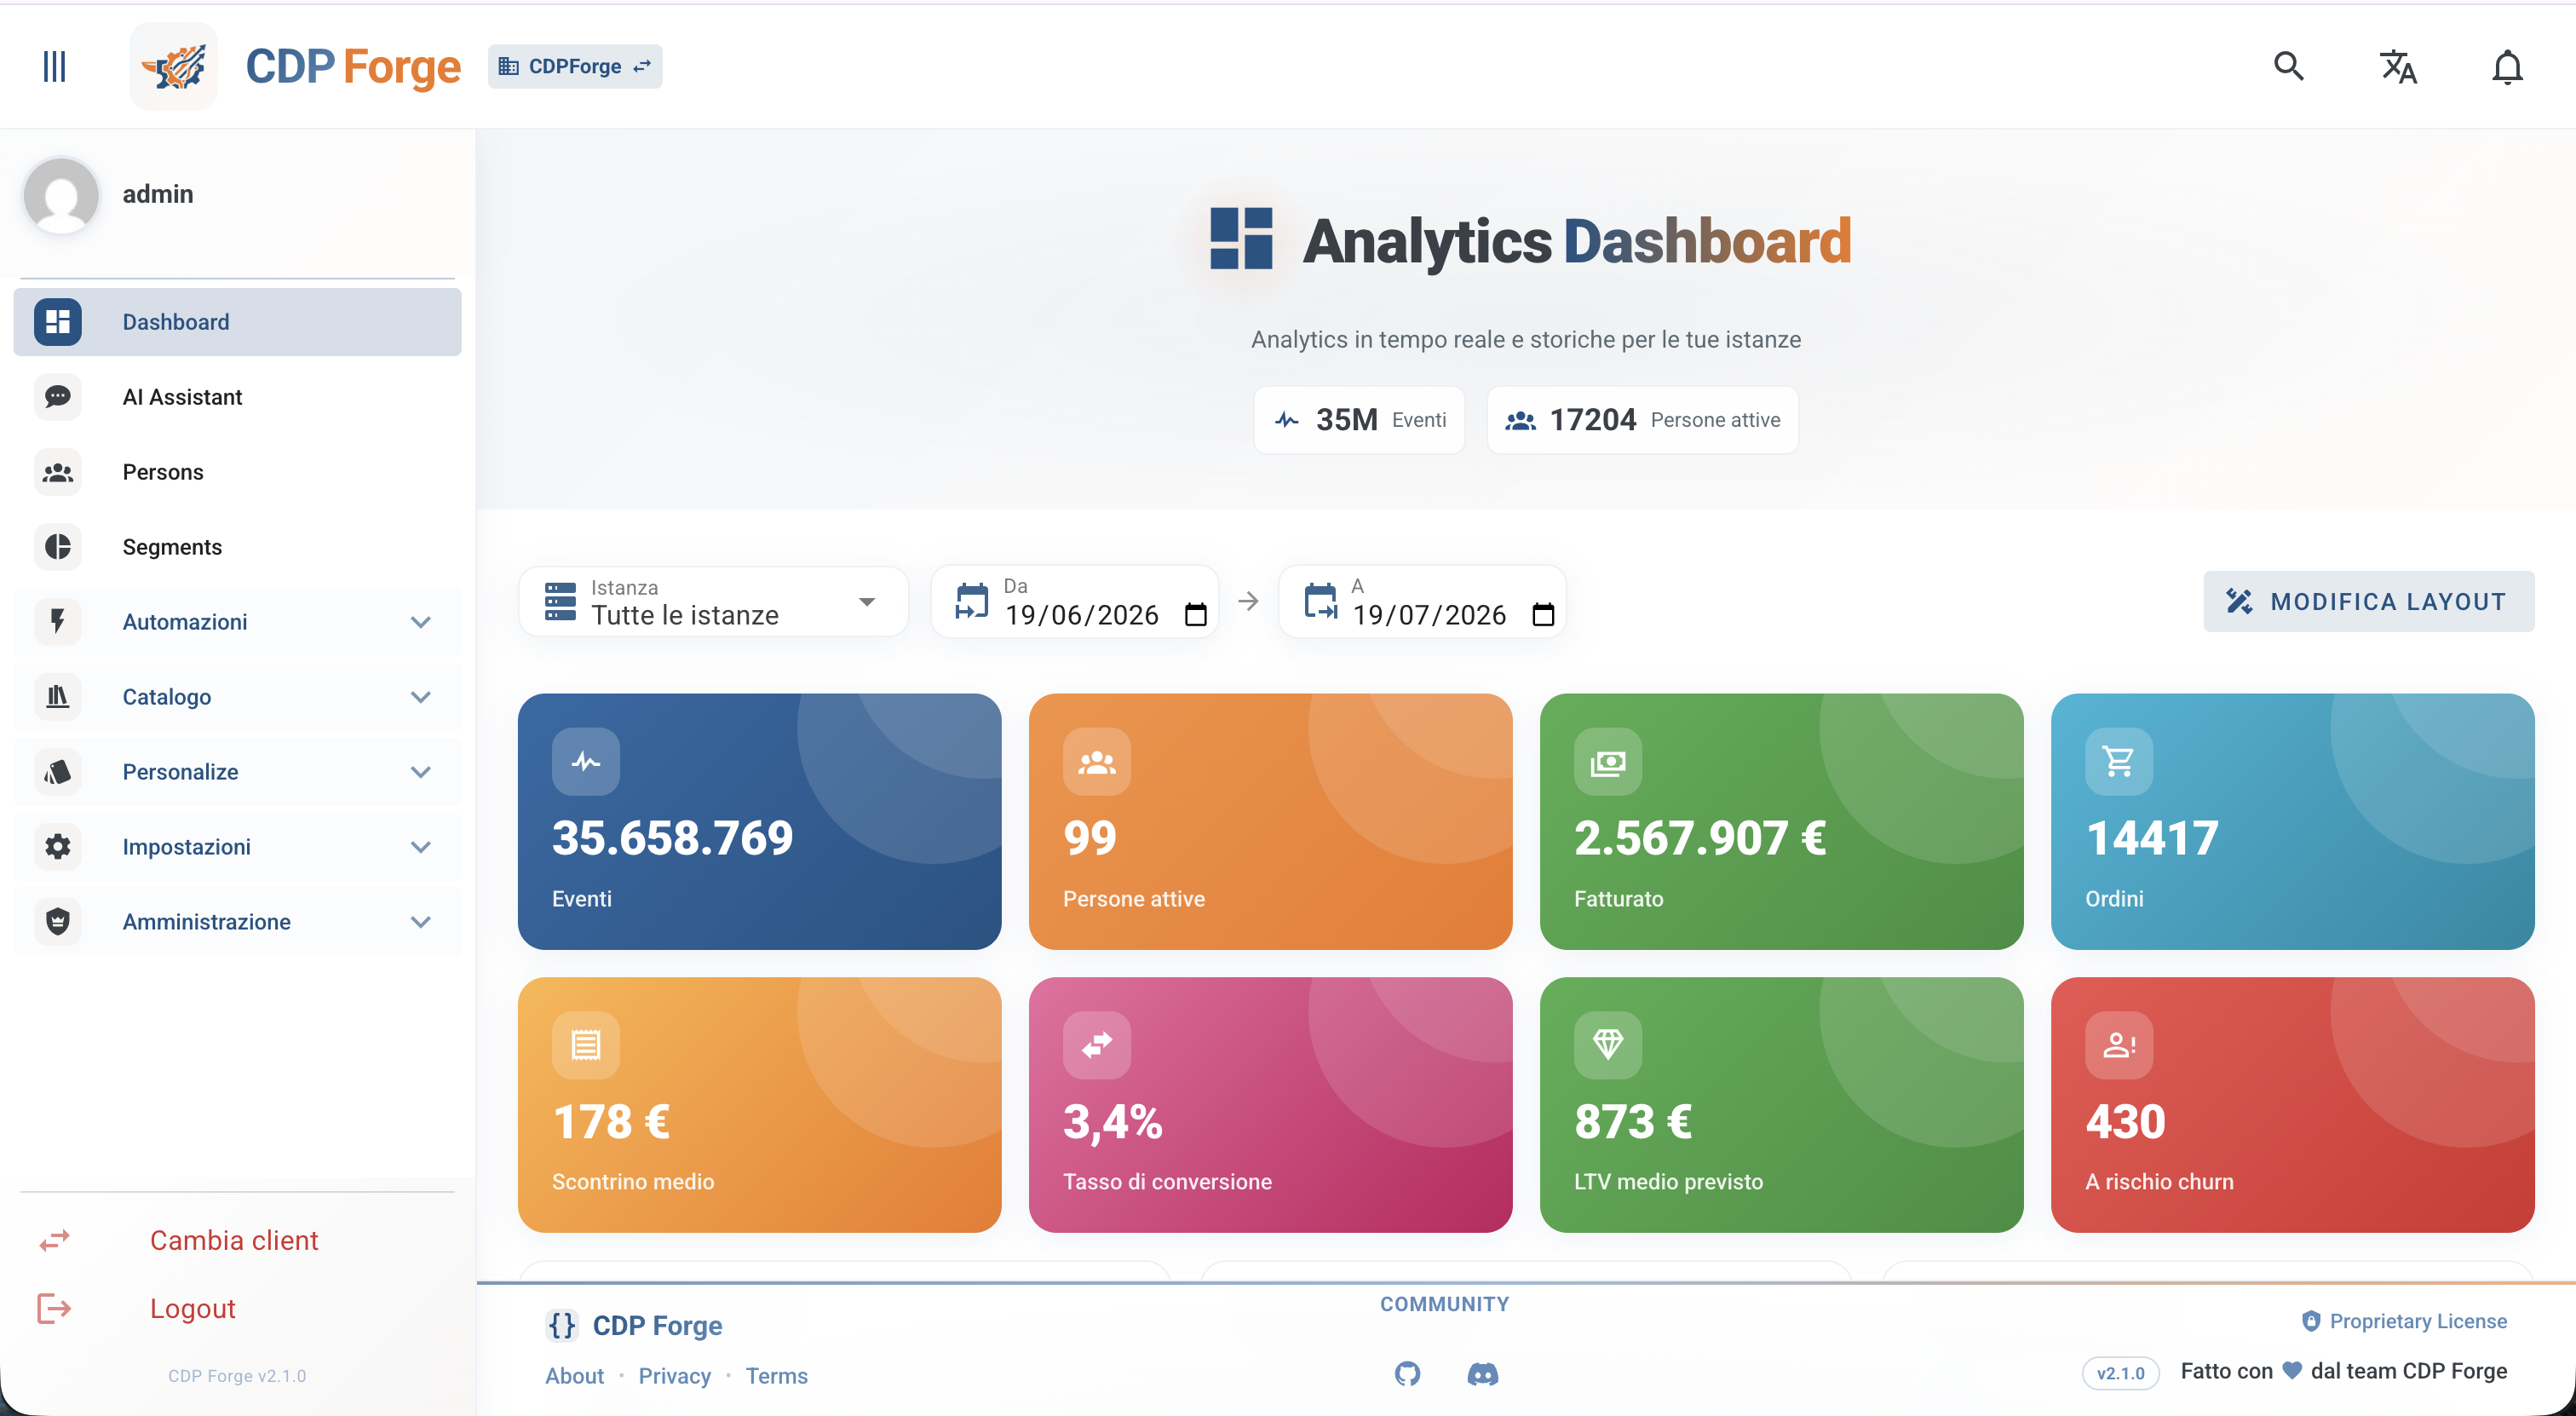Viewport: 2576px width, 1416px height.
Task: Focus the Da date field 19/06/2026
Action: point(1082,615)
